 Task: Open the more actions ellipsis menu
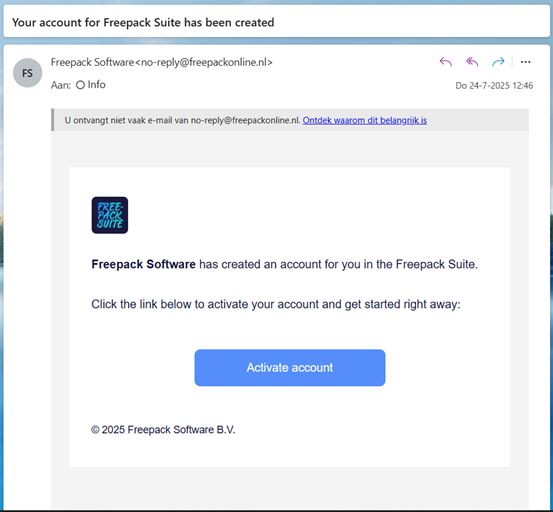525,62
